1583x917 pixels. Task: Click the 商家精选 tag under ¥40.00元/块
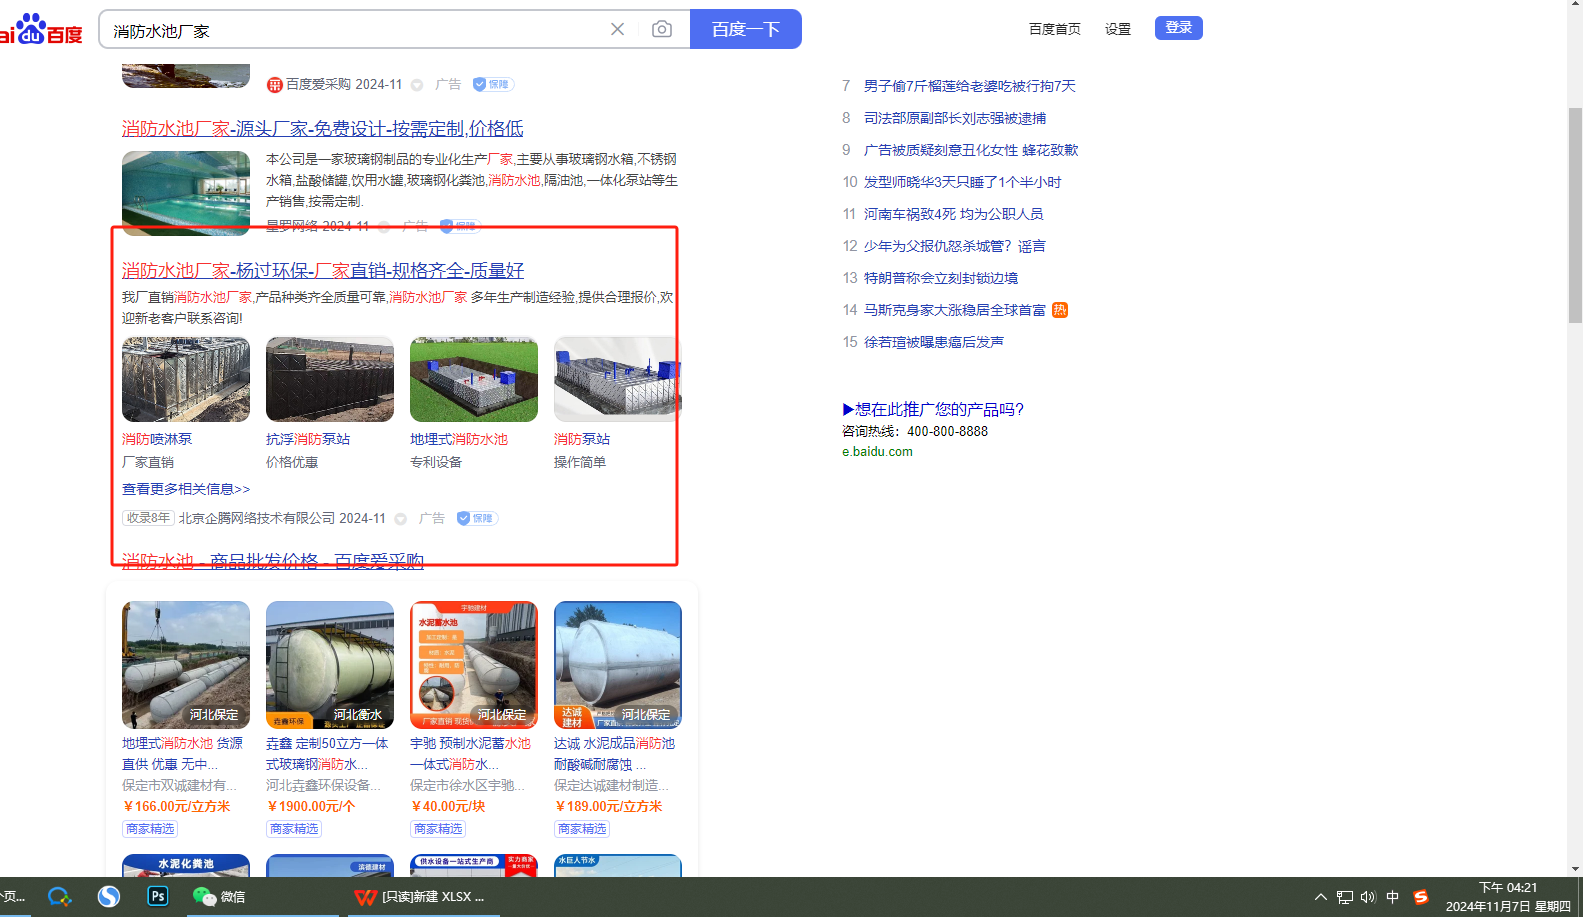click(438, 829)
